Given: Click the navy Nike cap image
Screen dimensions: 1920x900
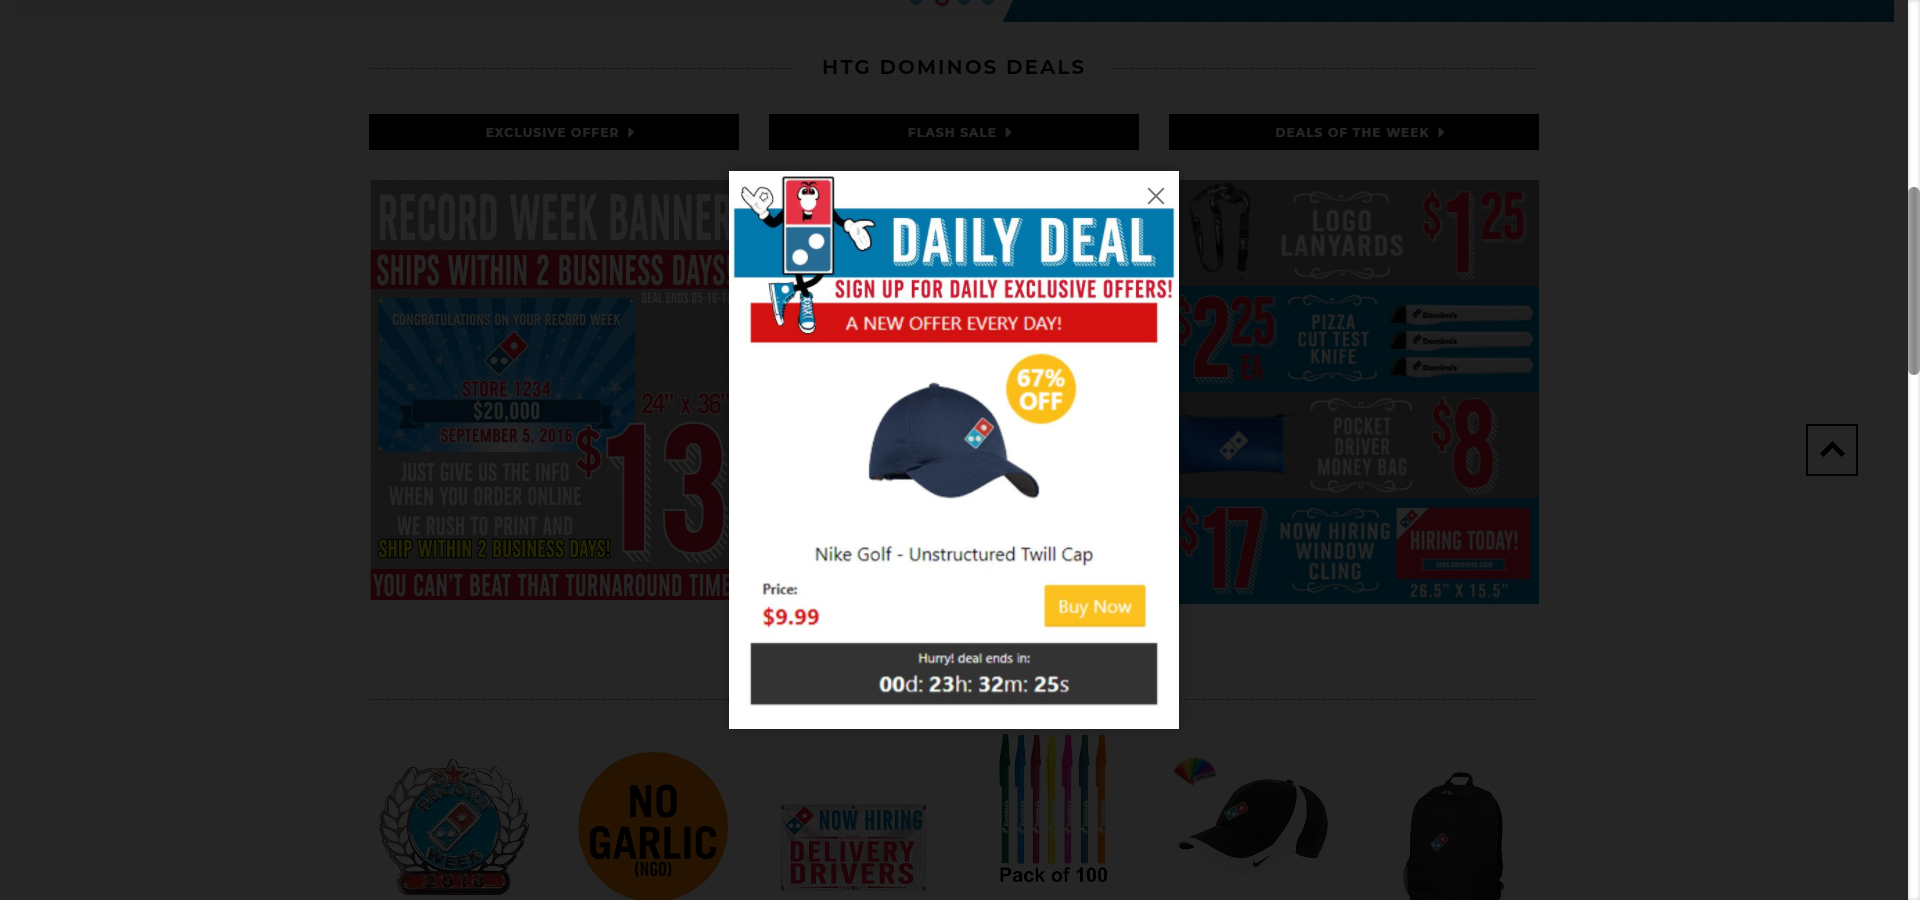Looking at the screenshot, I should coord(953,441).
